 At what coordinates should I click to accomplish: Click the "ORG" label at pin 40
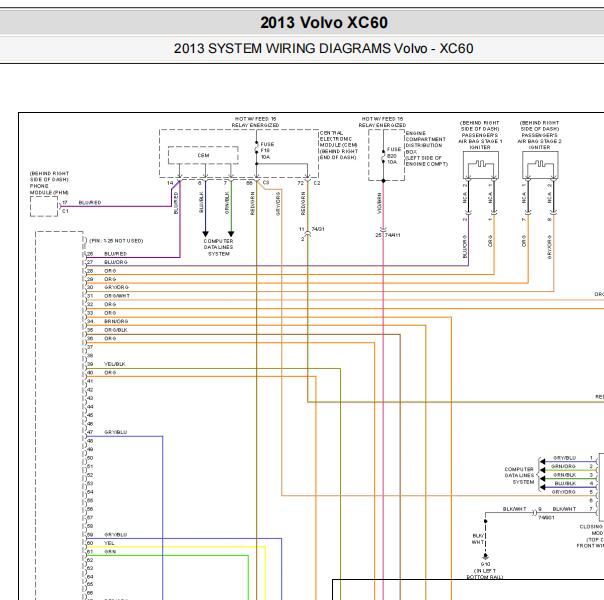[110, 373]
